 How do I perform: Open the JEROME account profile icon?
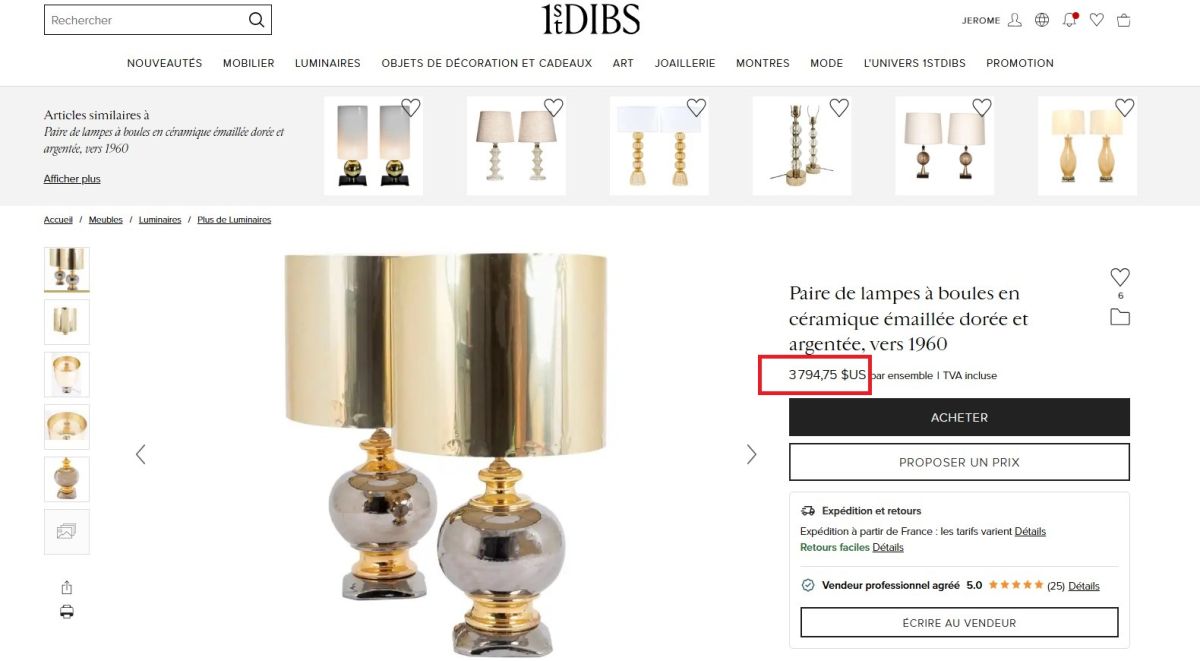coord(1015,20)
